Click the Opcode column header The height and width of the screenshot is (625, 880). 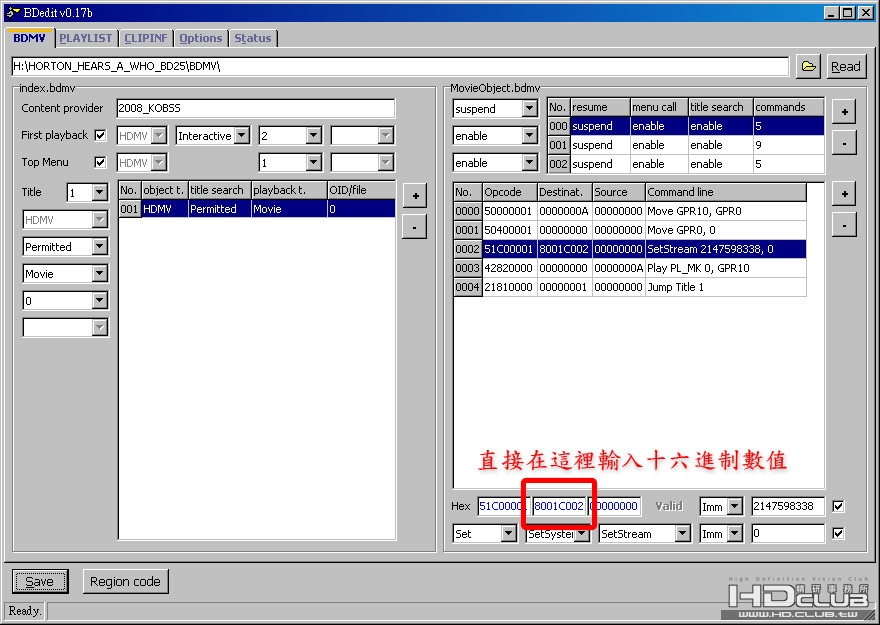510,192
